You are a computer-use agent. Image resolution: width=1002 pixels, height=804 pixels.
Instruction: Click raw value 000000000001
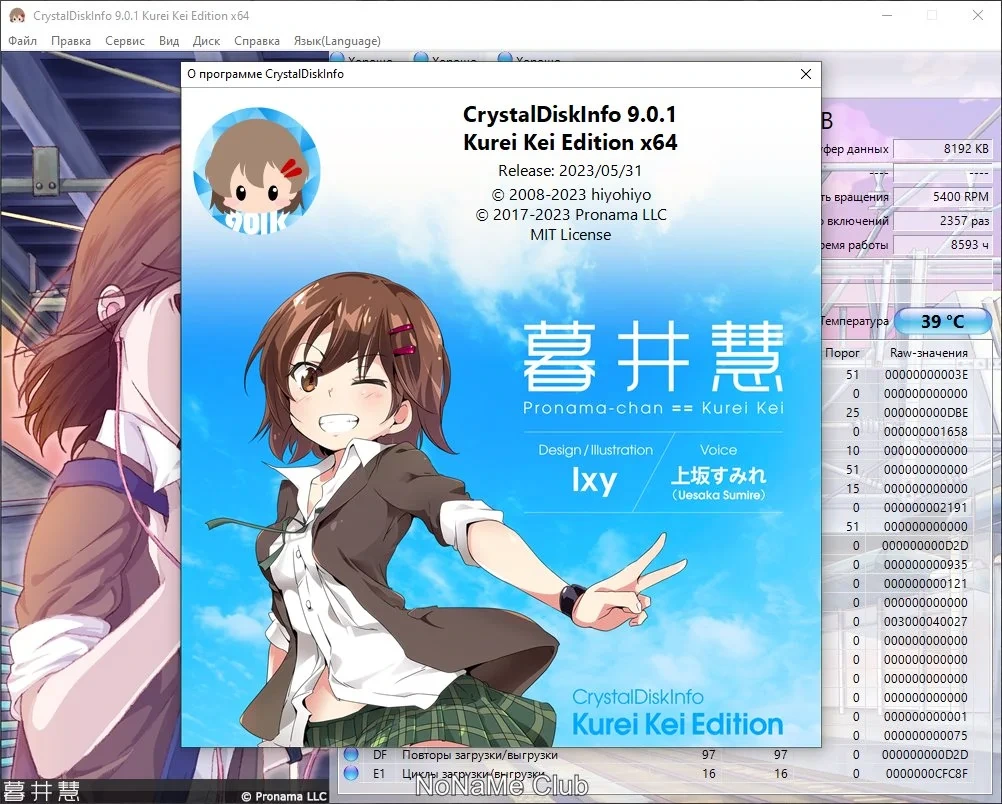pos(926,716)
